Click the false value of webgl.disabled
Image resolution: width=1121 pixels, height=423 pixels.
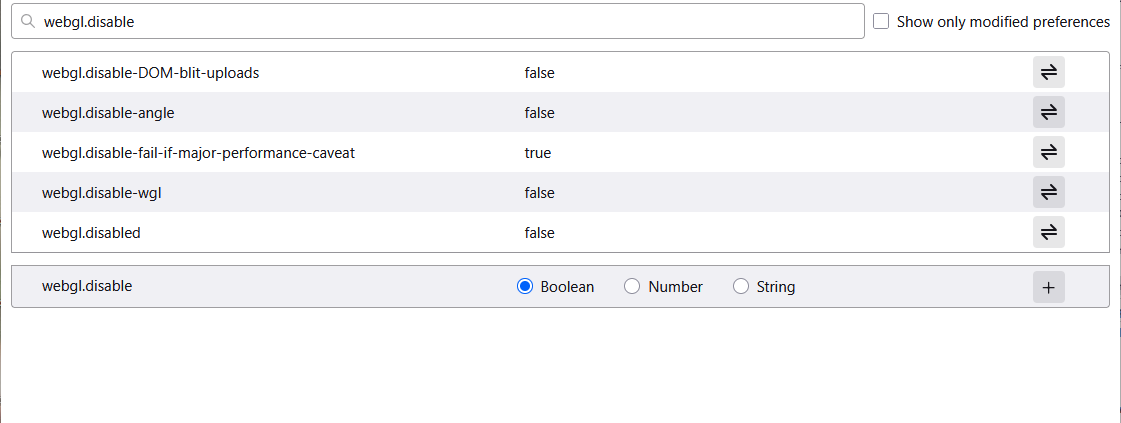pos(539,233)
